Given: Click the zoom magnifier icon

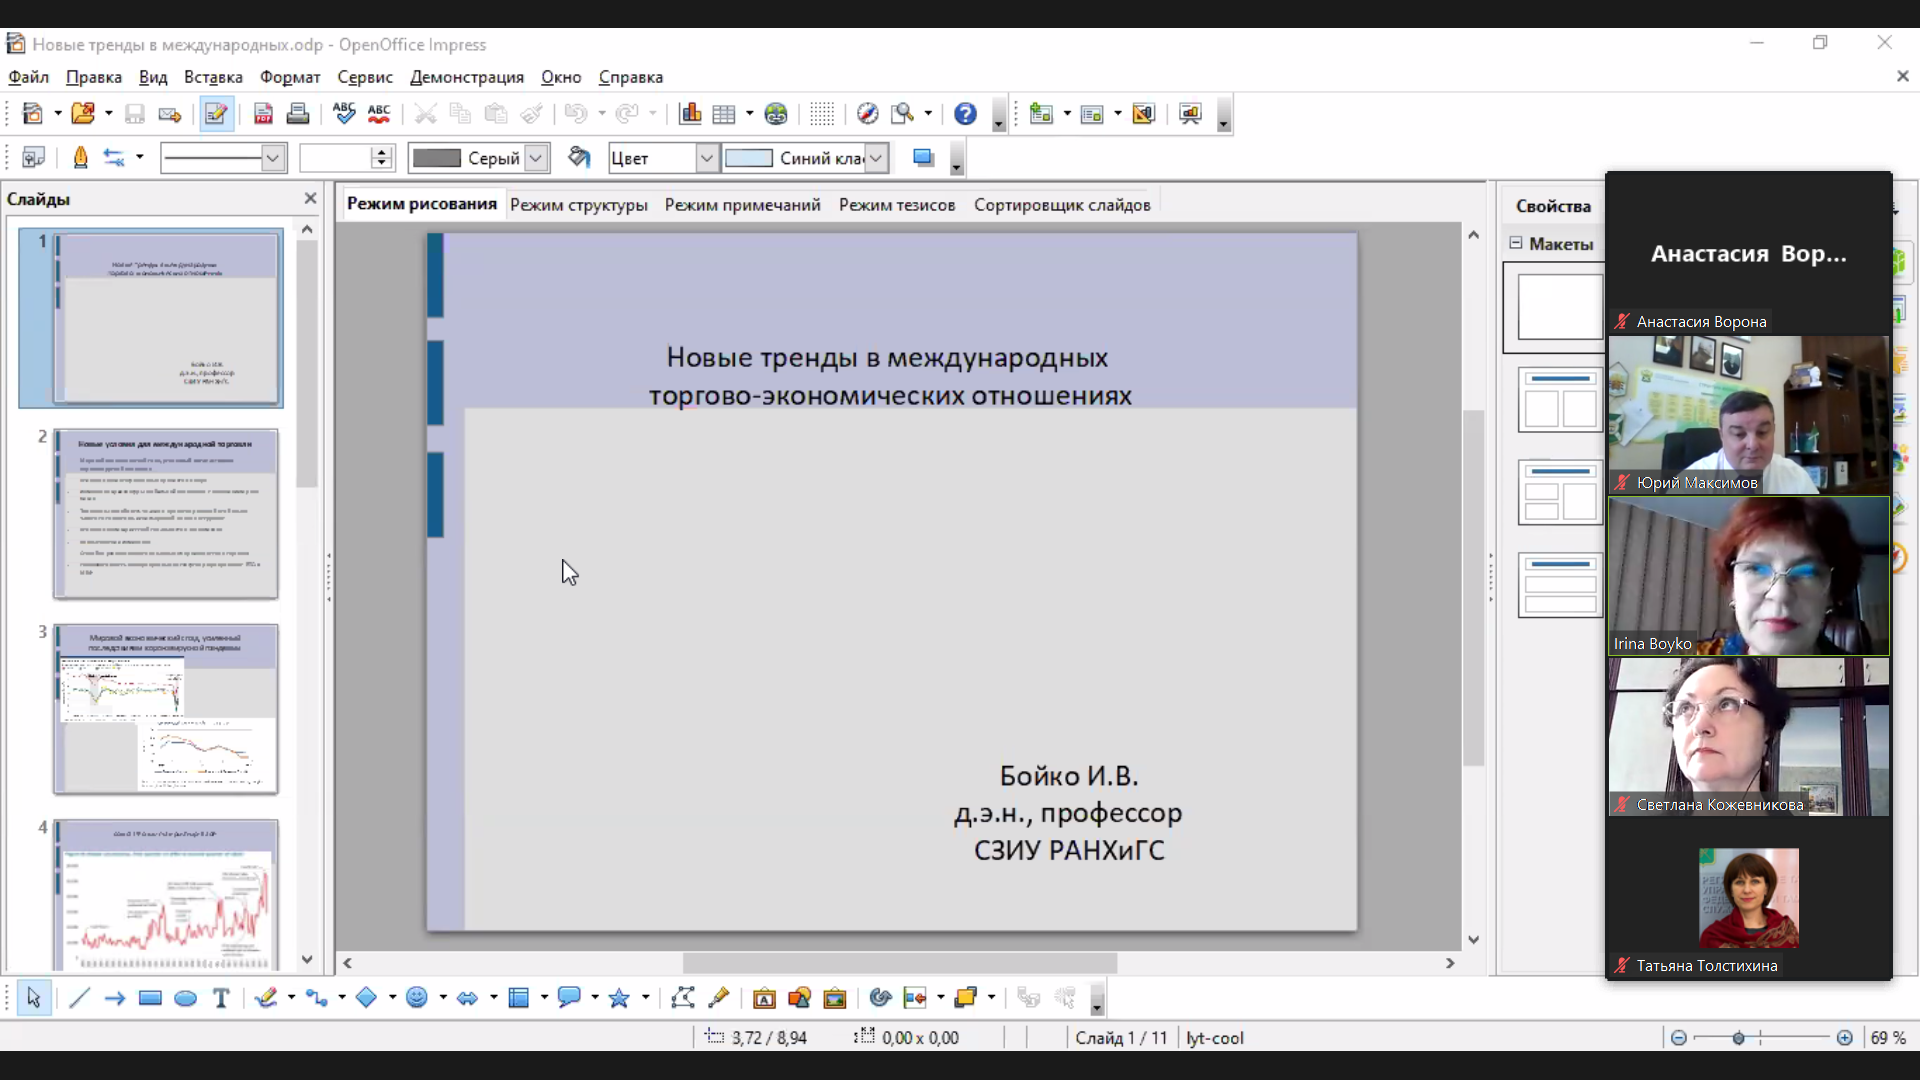Looking at the screenshot, I should coord(903,114).
